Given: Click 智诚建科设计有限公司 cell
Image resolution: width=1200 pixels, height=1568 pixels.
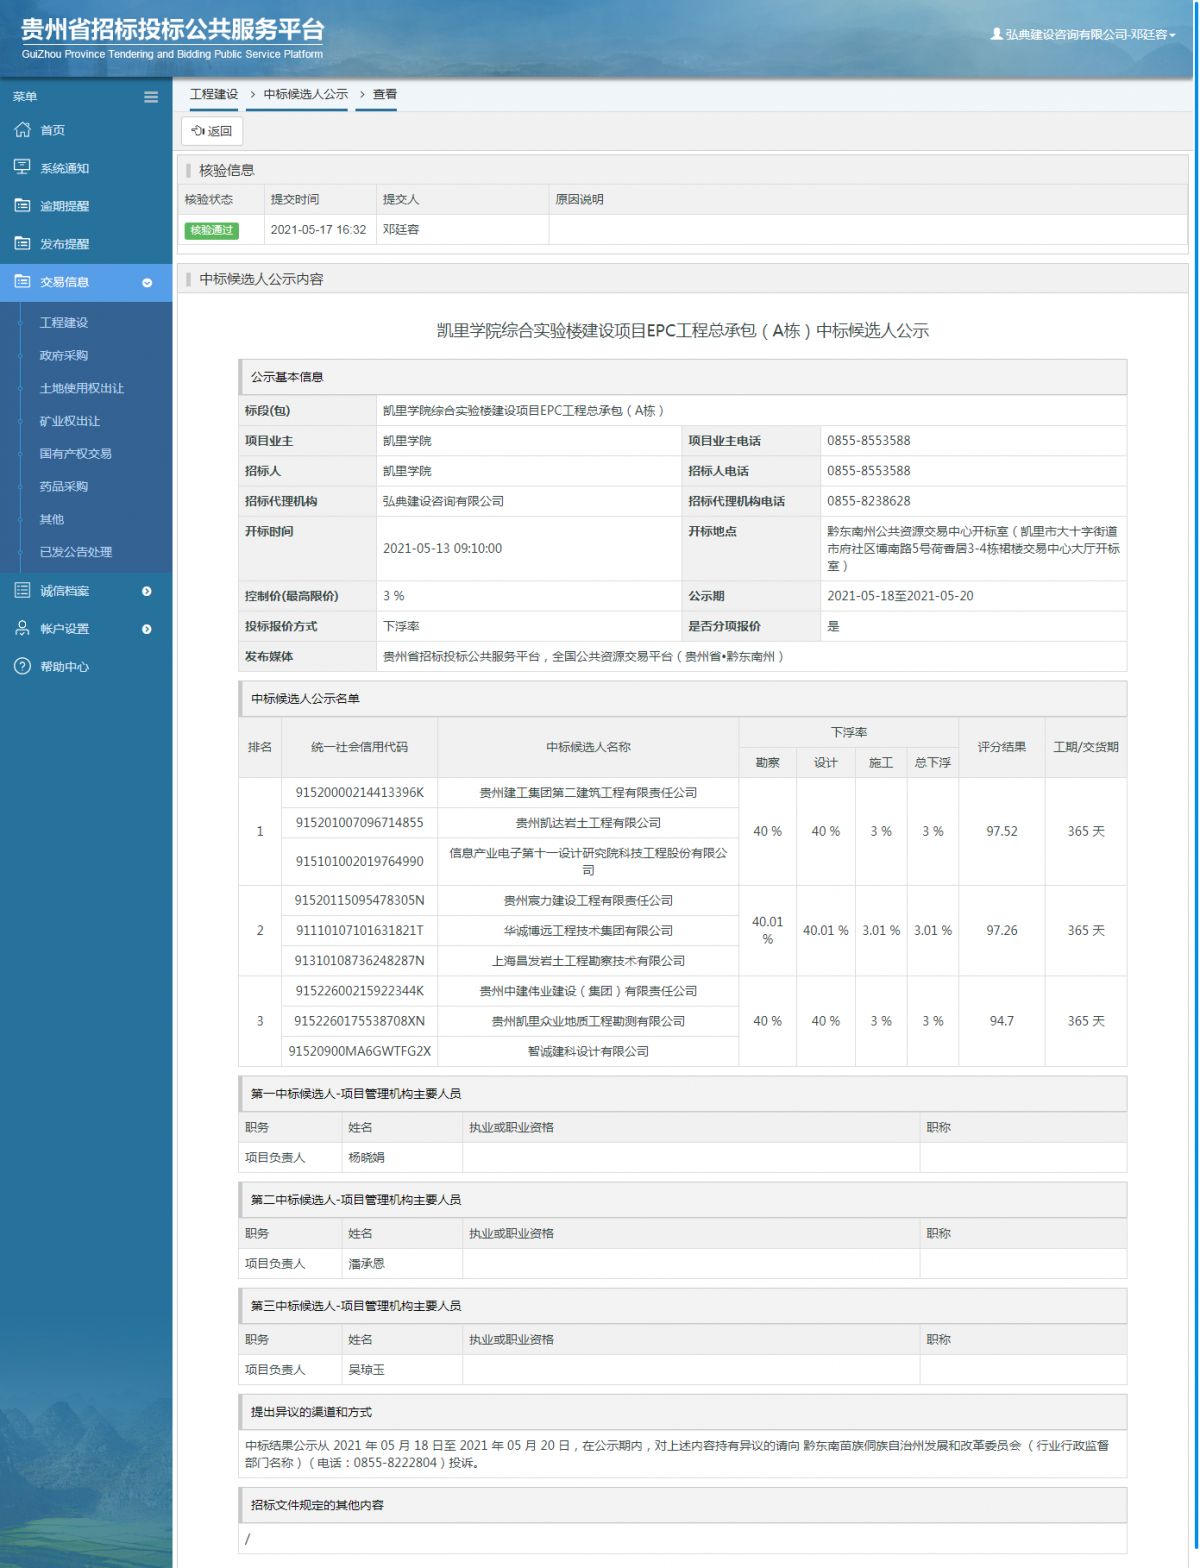Looking at the screenshot, I should coord(588,1051).
